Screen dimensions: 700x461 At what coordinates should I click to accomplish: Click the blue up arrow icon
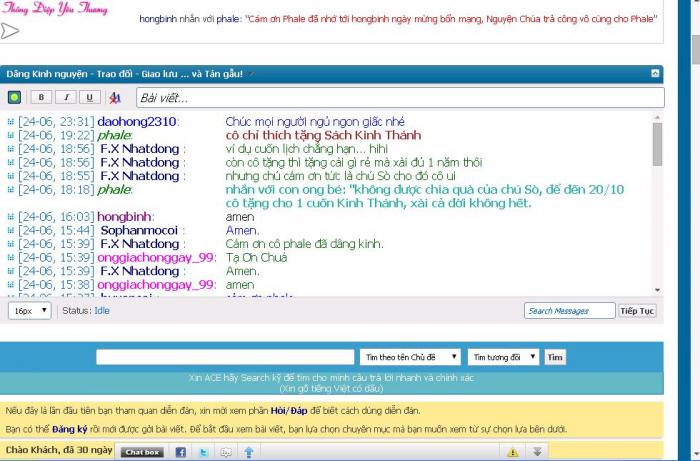pos(249,452)
